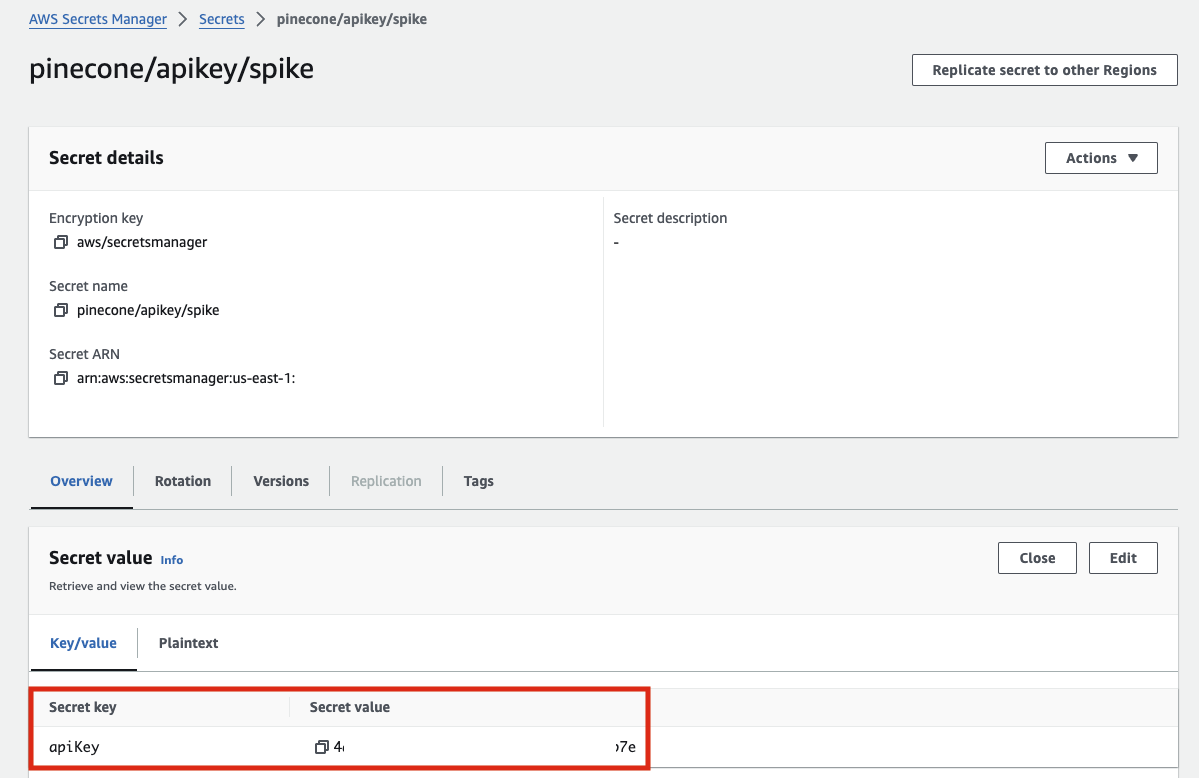Click Replicate secret to other Regions

(x=1044, y=69)
